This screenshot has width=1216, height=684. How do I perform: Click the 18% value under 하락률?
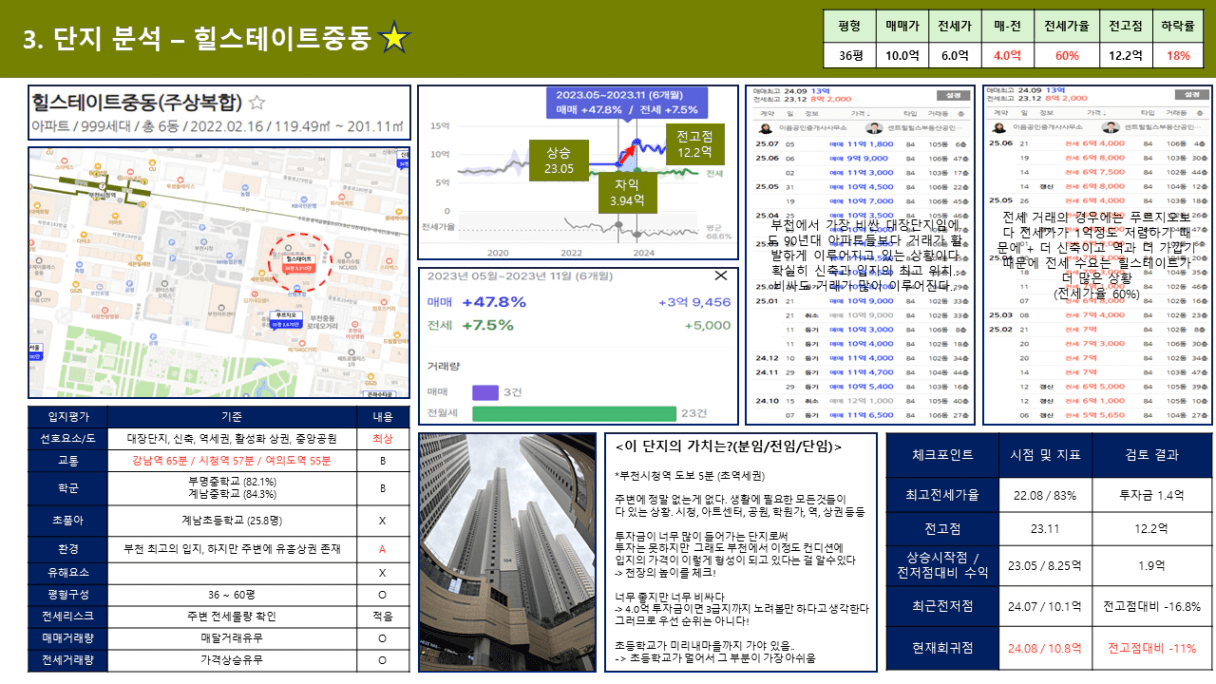[1178, 56]
